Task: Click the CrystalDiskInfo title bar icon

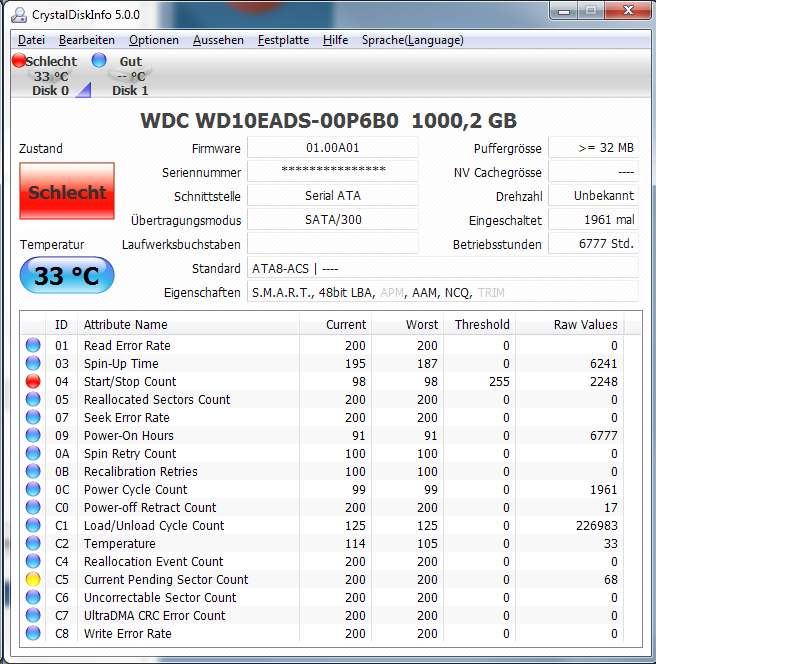Action: point(19,15)
